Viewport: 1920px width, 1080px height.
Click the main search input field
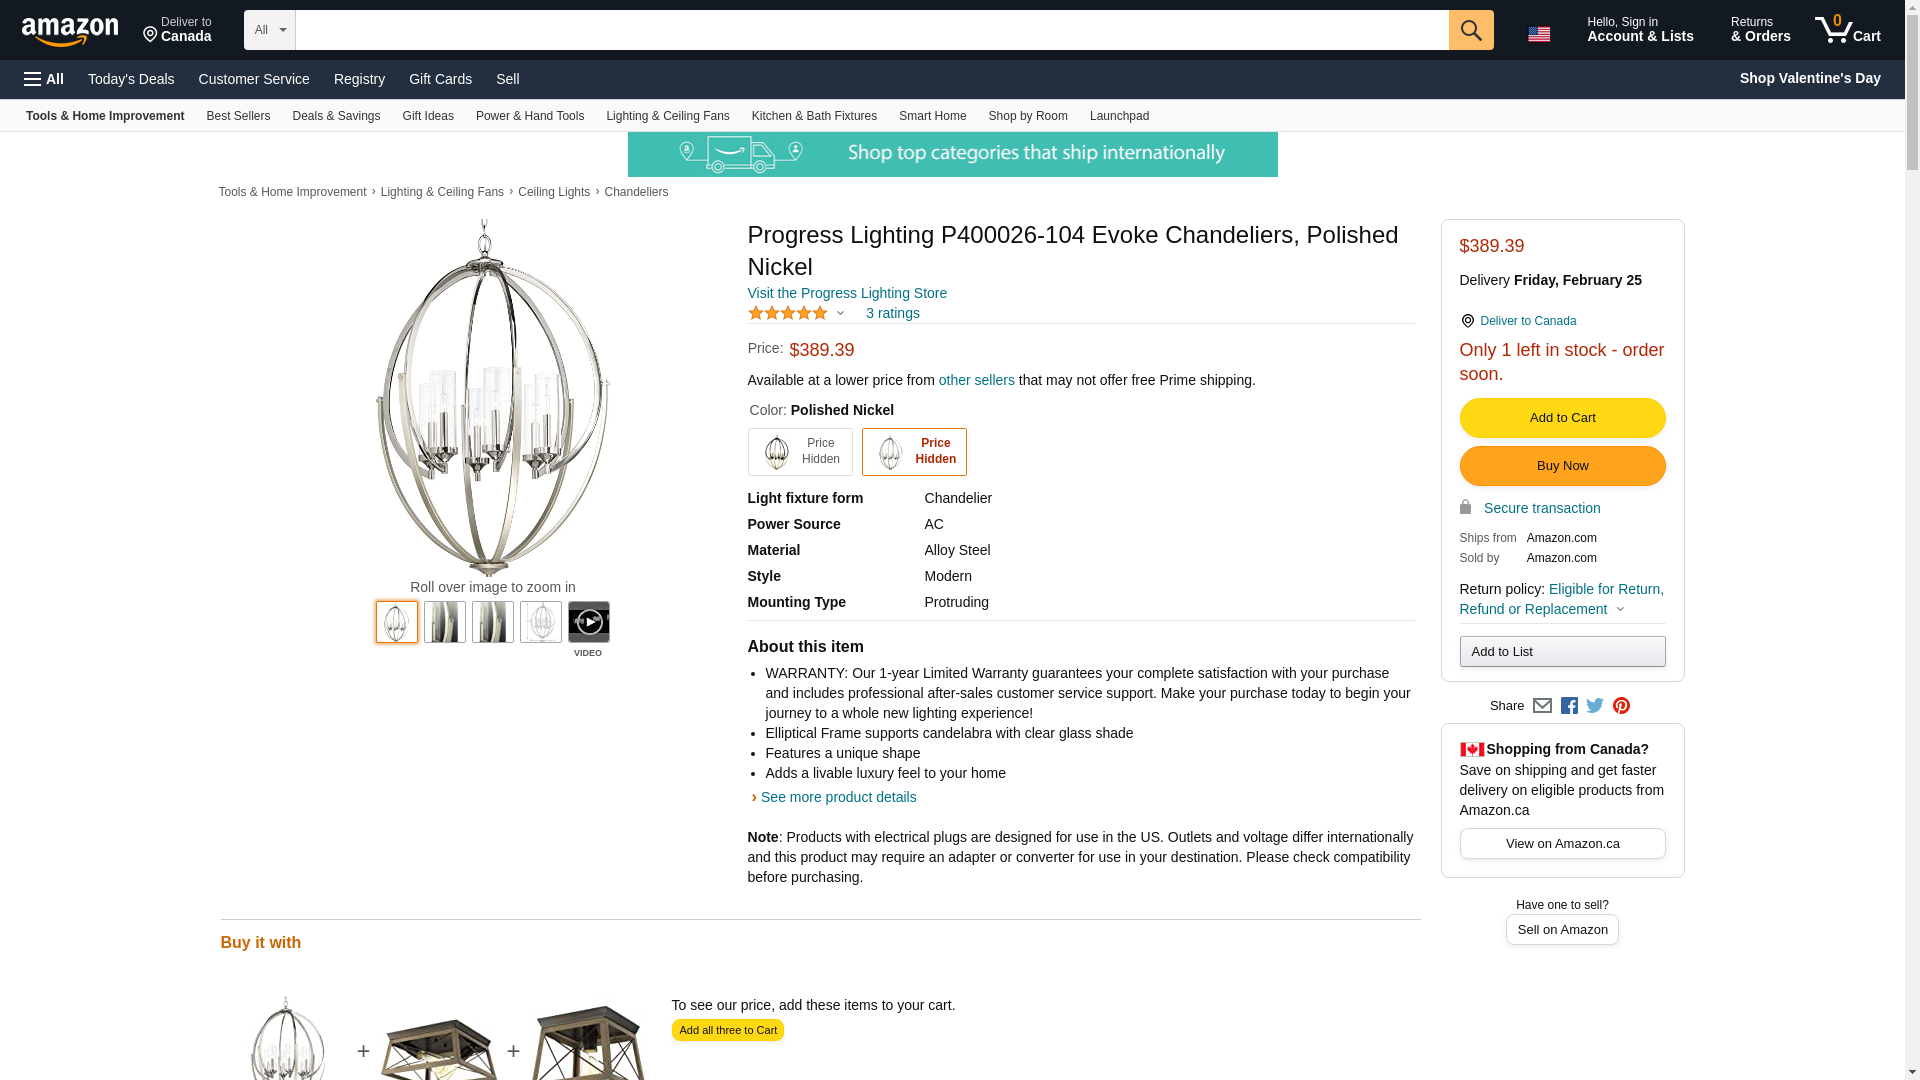(x=871, y=30)
